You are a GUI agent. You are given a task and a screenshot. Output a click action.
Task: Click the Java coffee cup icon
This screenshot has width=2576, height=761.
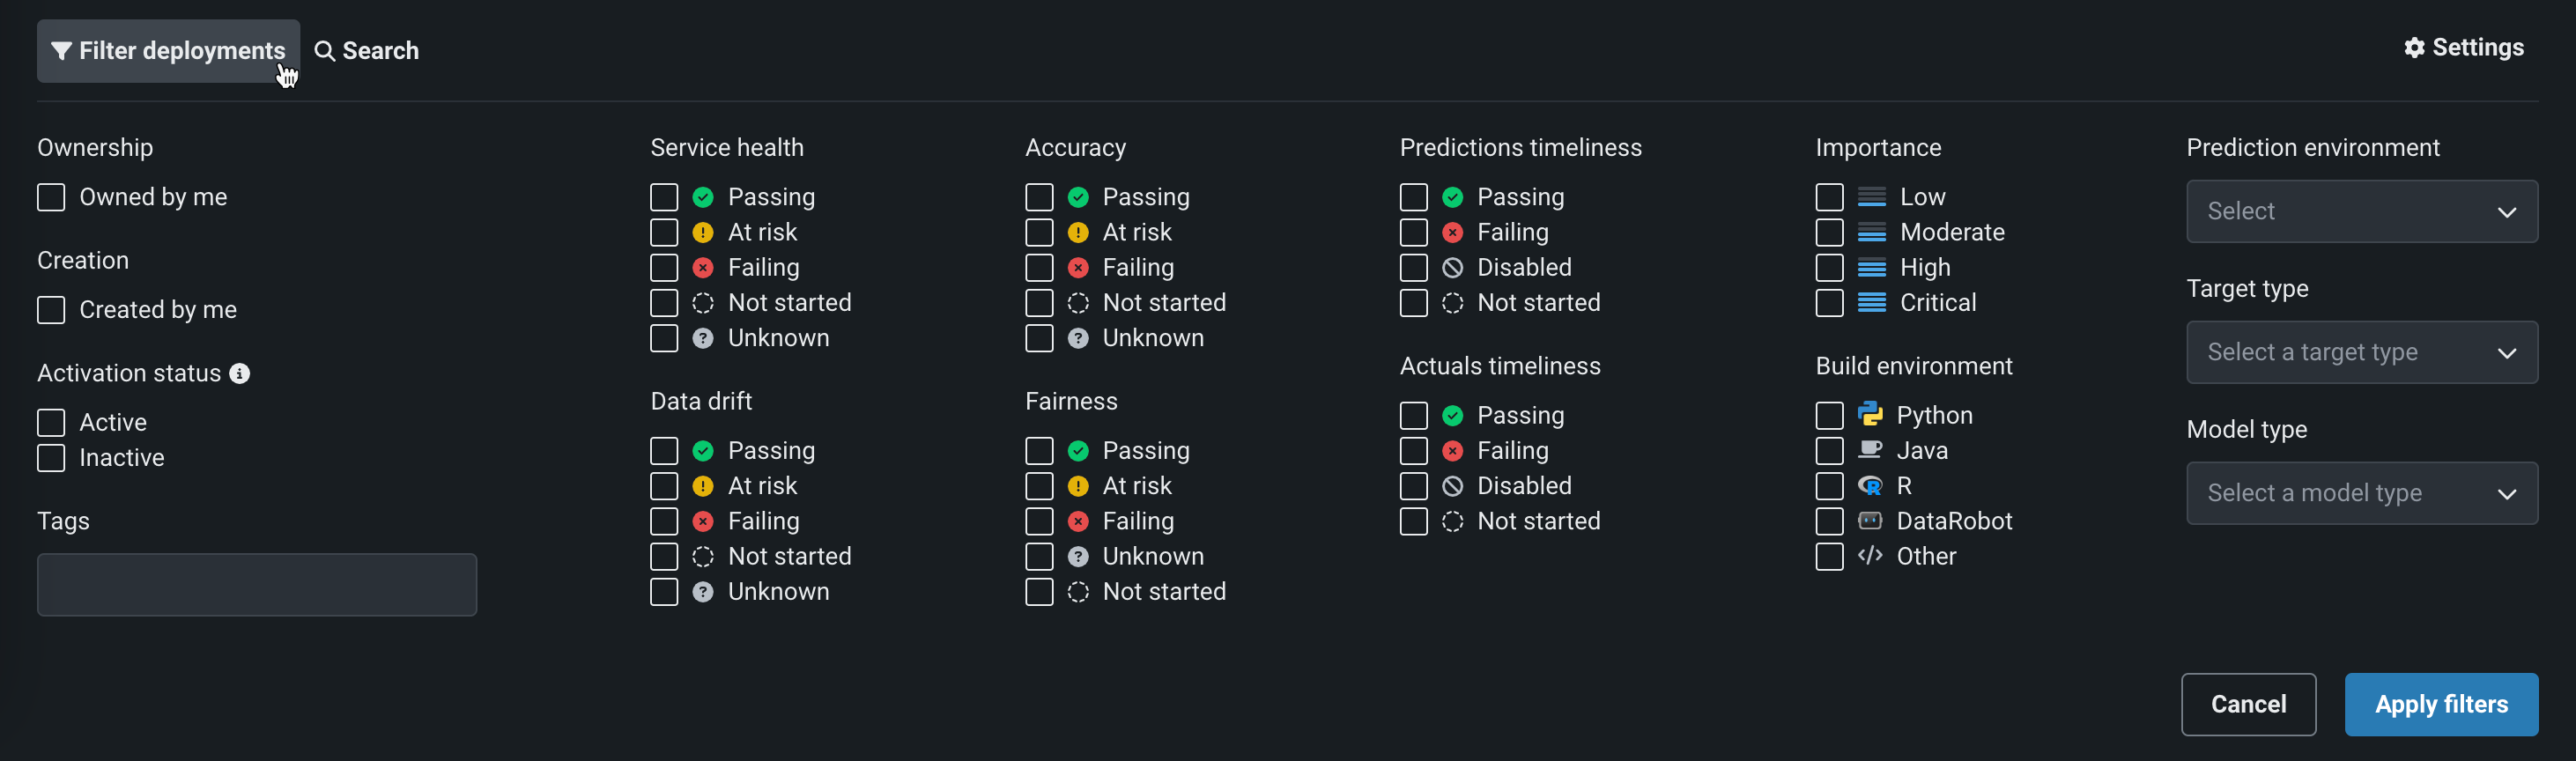(x=1869, y=450)
